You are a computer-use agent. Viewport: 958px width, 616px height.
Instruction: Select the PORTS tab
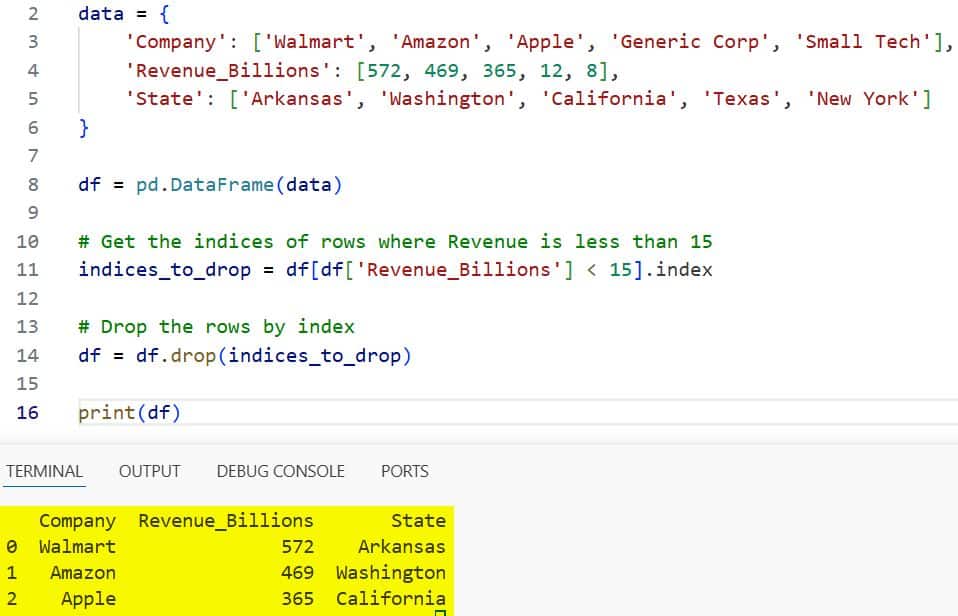point(404,471)
